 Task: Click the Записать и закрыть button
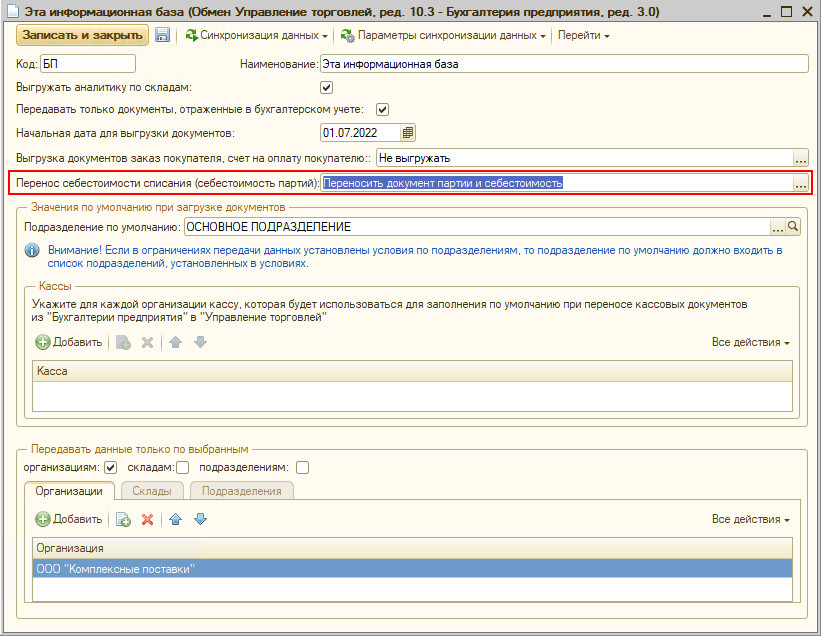(x=82, y=35)
